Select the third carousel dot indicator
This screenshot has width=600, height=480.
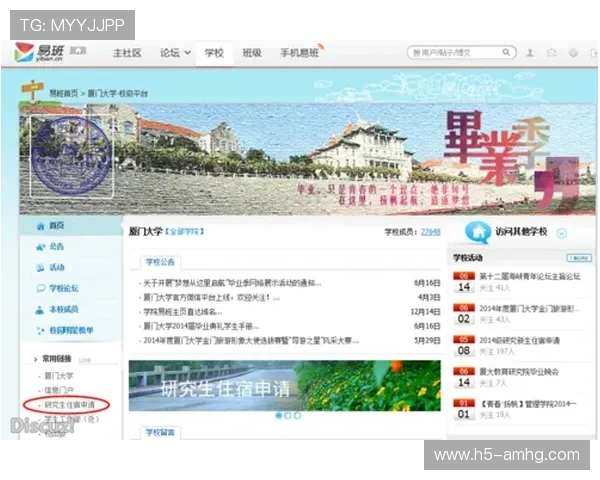[x=297, y=415]
